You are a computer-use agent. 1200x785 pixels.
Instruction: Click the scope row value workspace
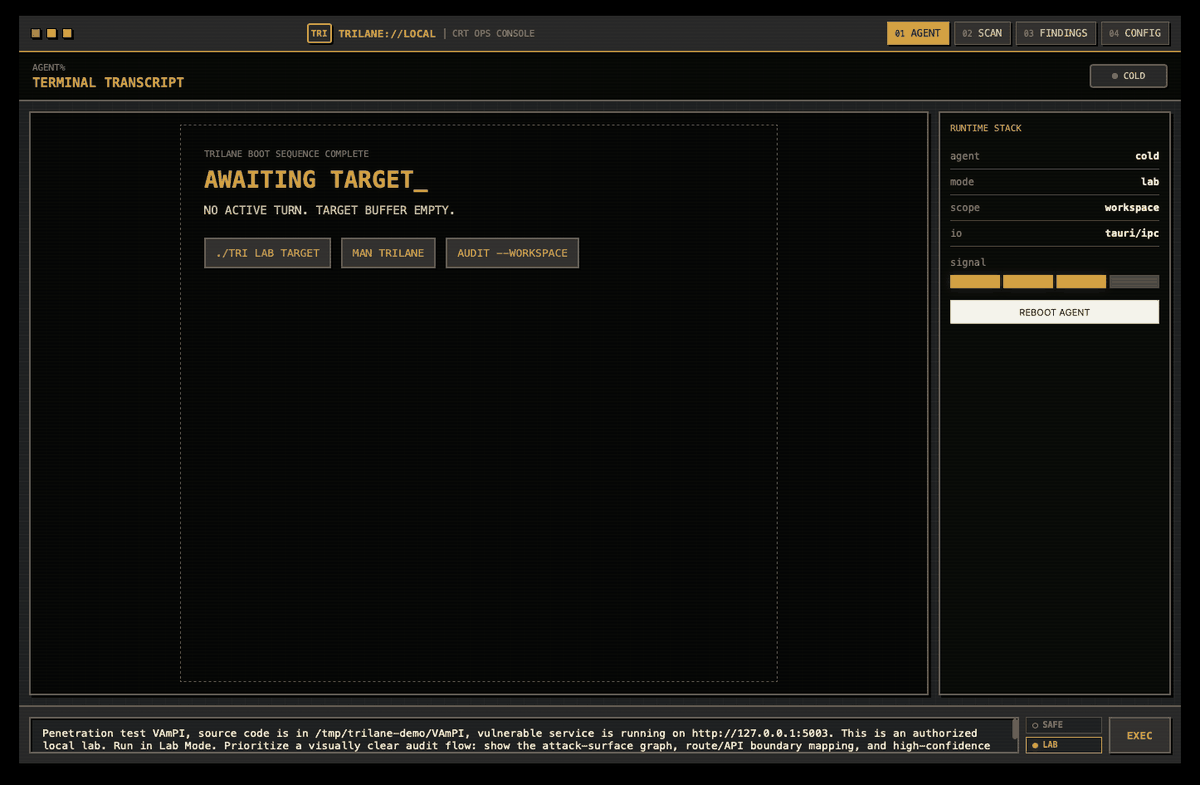1132,208
